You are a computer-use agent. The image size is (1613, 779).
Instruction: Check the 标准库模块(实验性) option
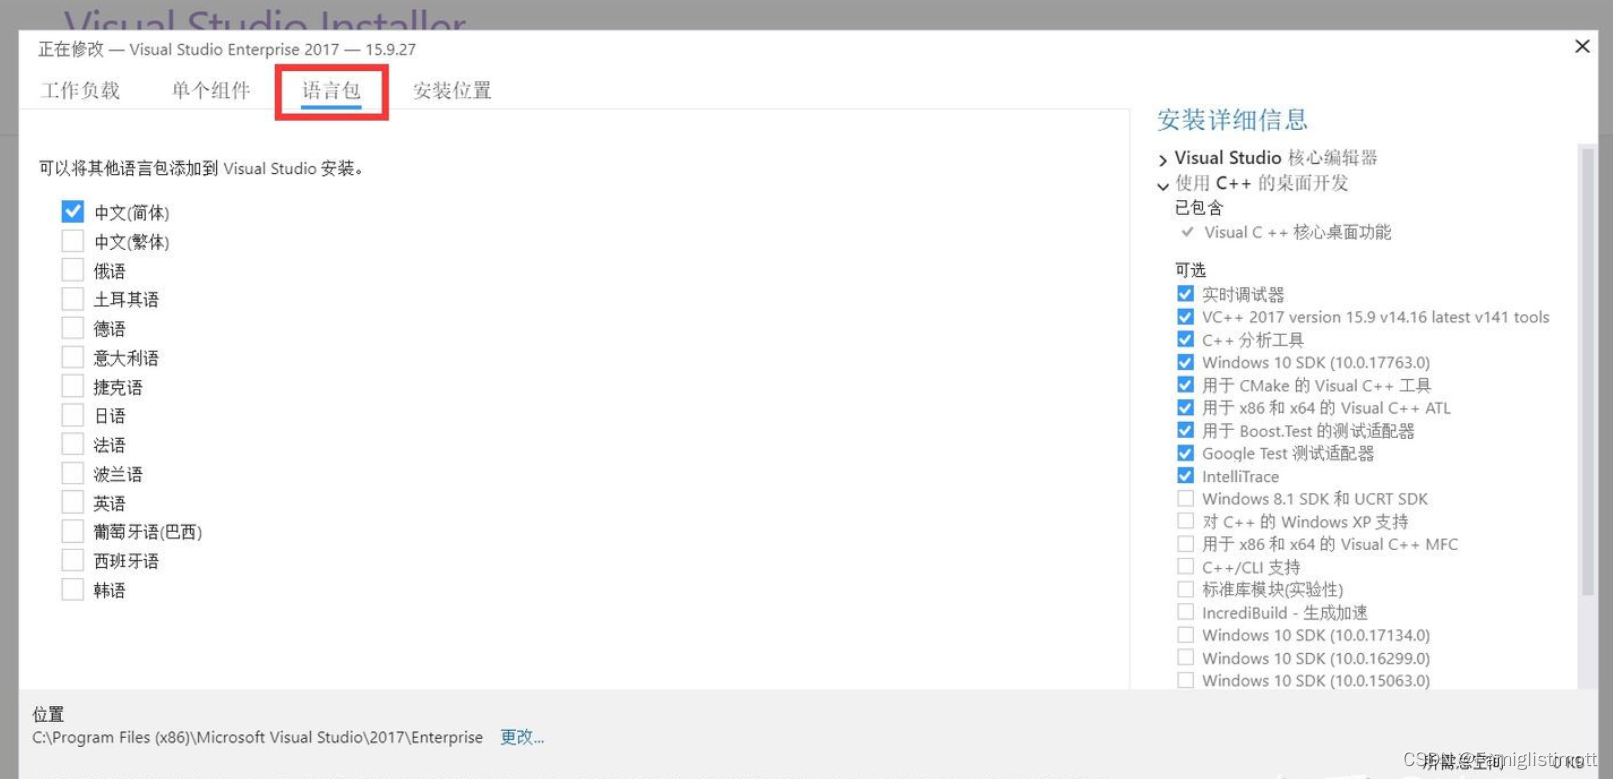tap(1185, 589)
